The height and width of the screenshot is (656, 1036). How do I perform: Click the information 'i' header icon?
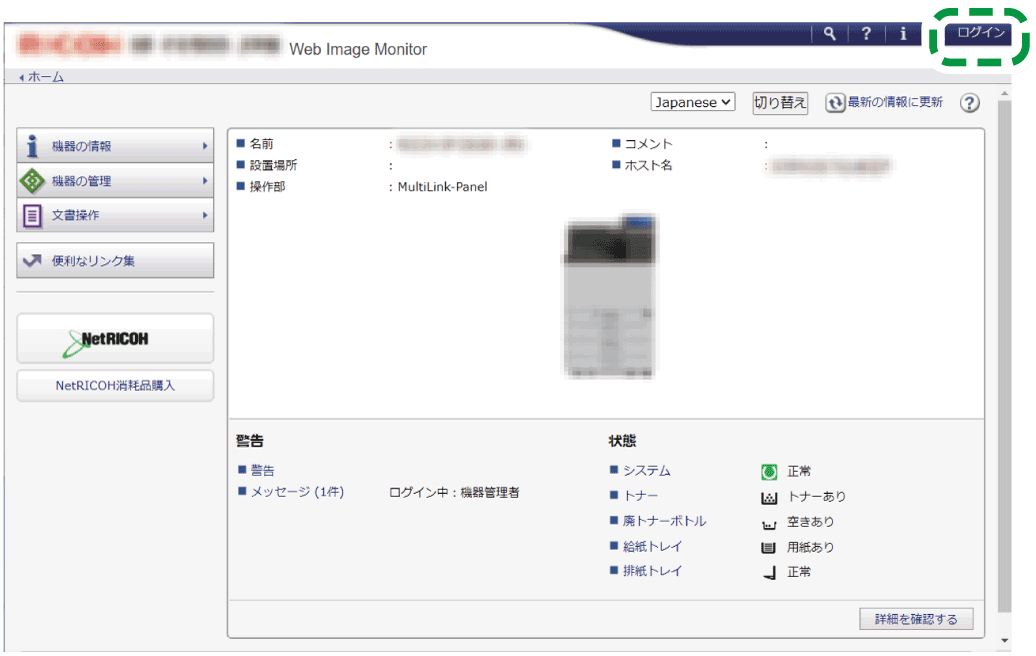[903, 34]
